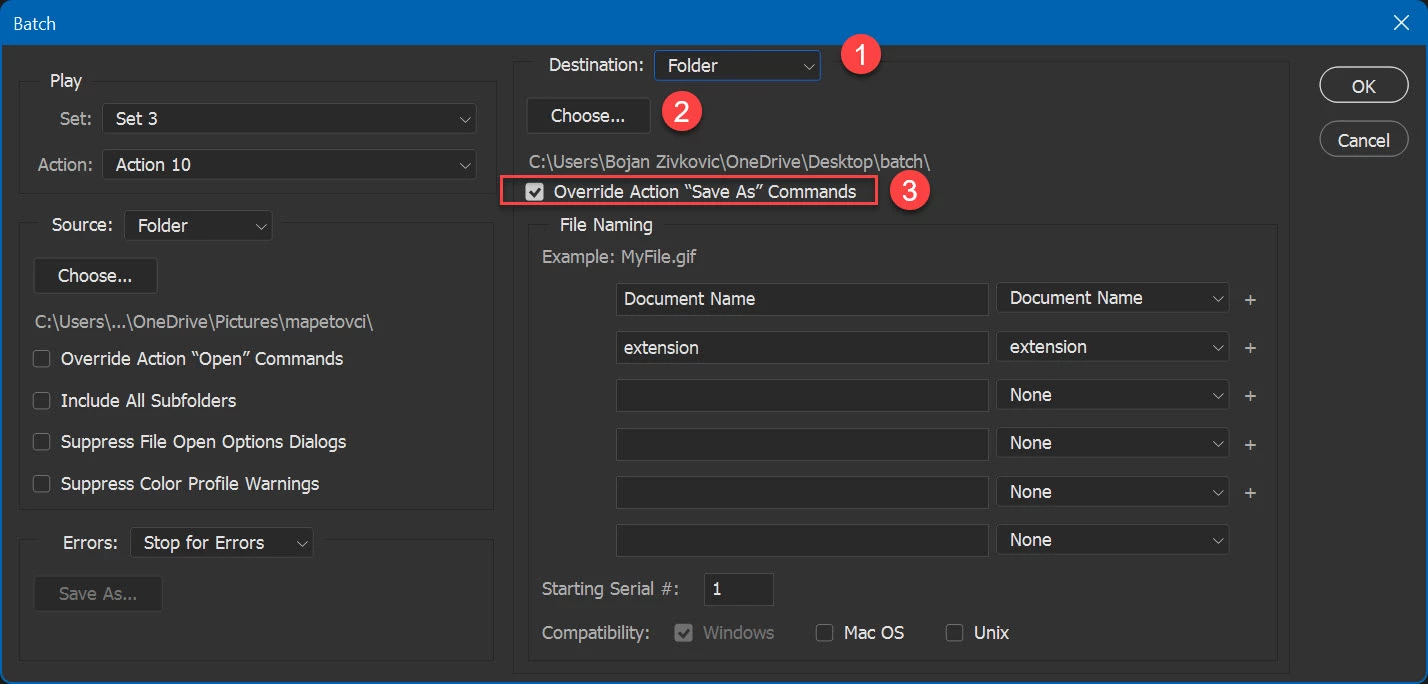Uncheck Override Action "Save As" Commands

535,192
